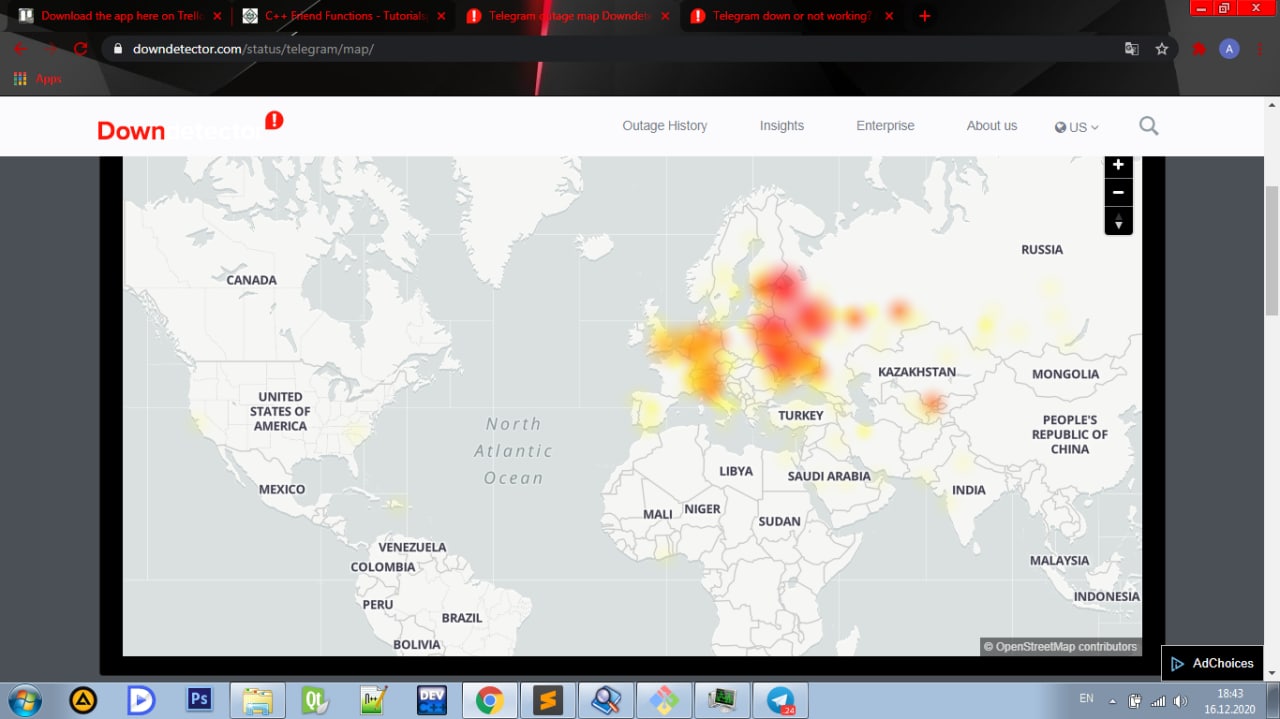Bookmark this page with the star icon
The image size is (1280, 719).
1162,48
